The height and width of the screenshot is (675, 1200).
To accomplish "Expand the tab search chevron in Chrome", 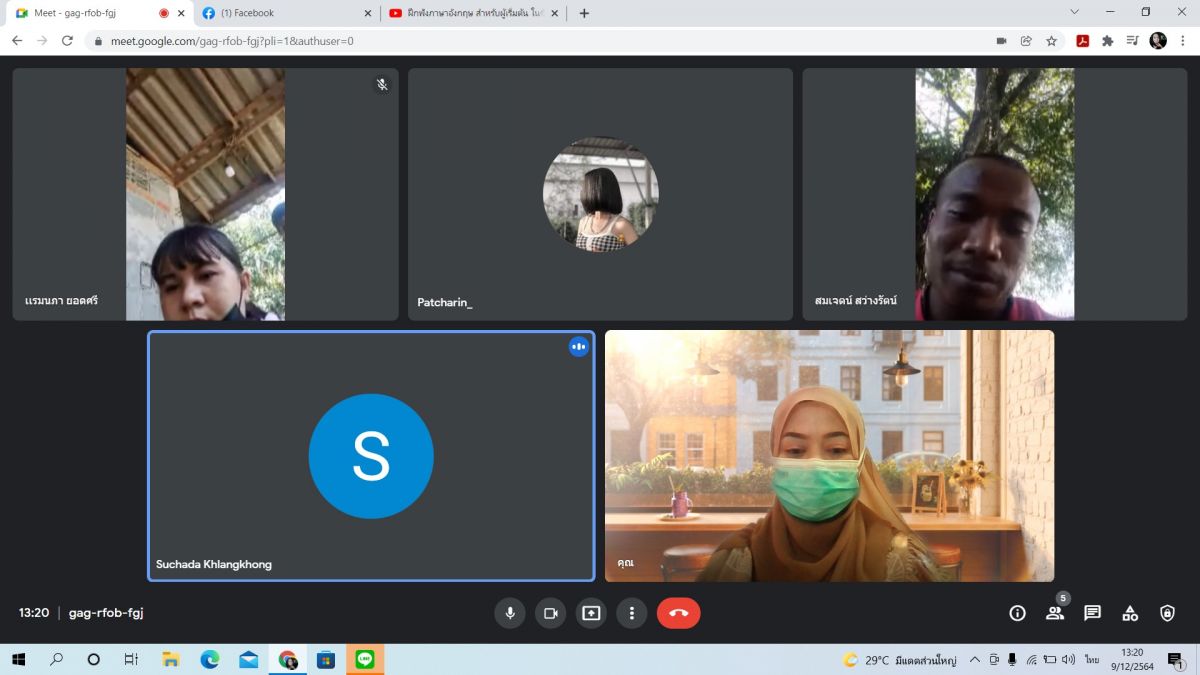I will [x=1074, y=12].
